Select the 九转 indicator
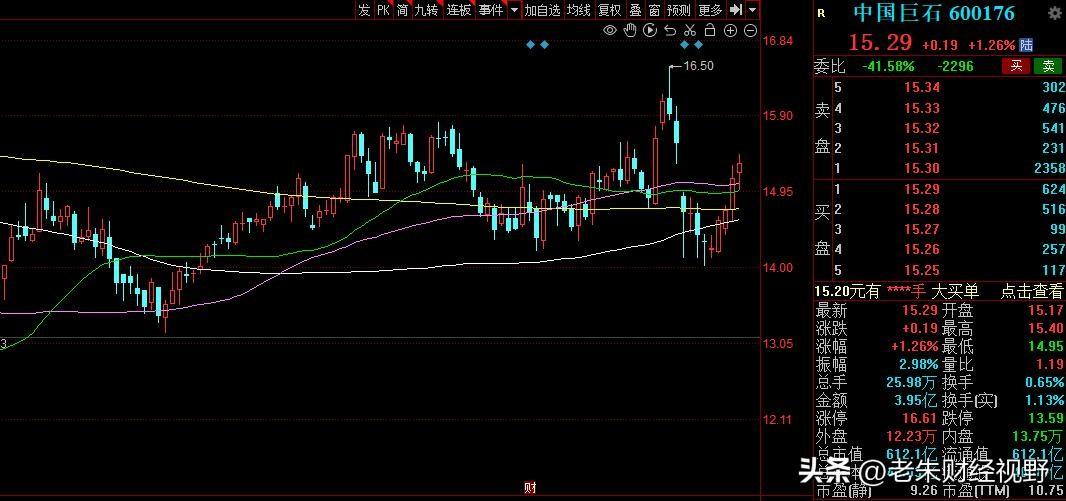 tap(427, 10)
